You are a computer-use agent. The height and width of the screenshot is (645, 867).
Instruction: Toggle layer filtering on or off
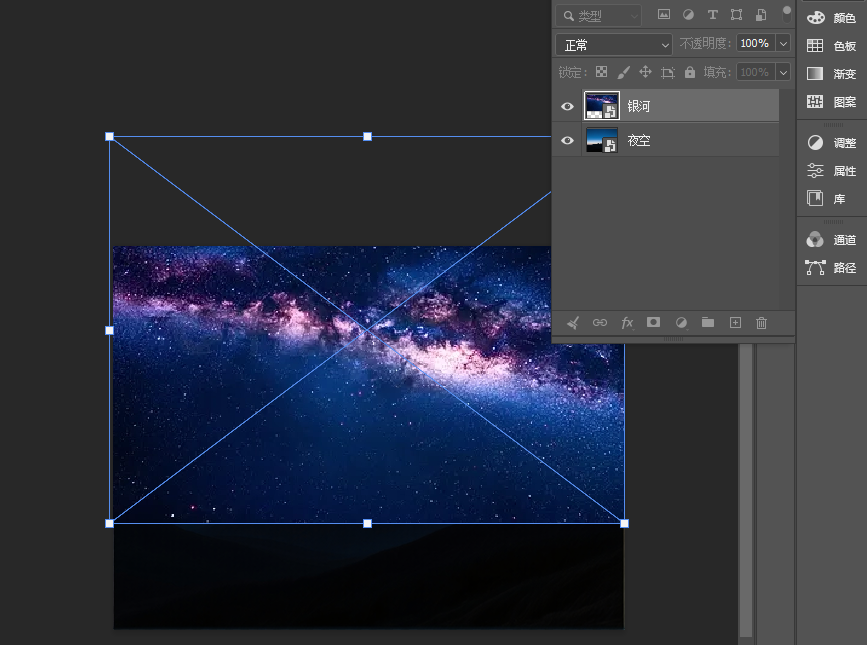[786, 15]
